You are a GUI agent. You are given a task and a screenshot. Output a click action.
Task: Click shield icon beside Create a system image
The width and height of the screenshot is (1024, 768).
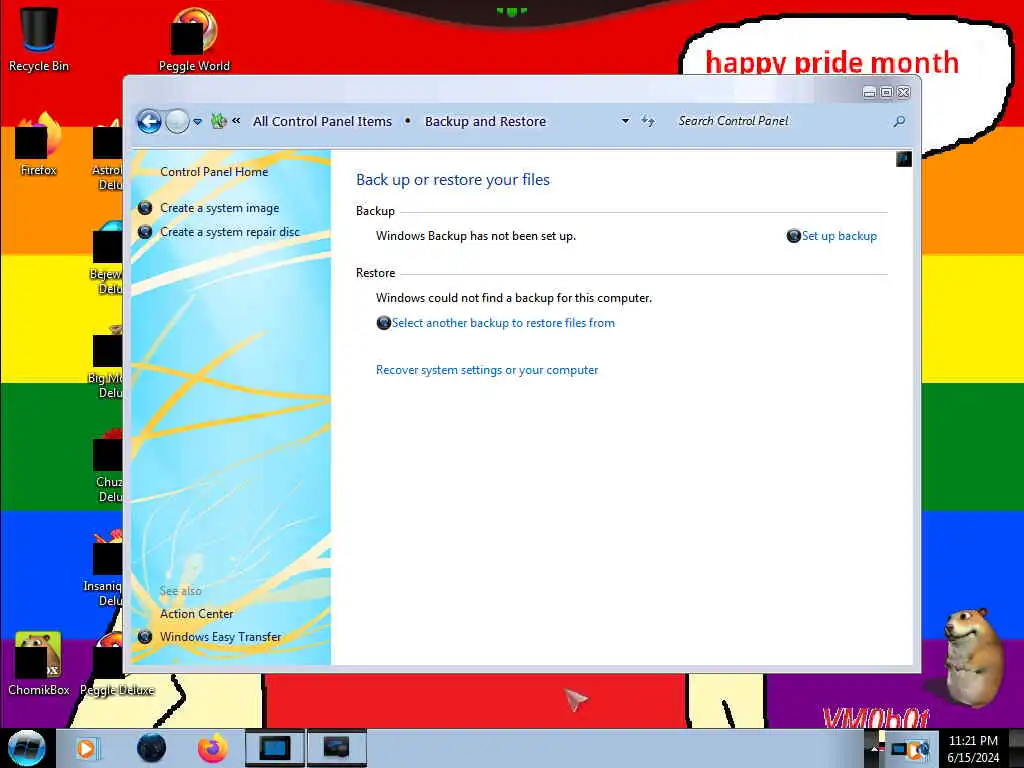pyautogui.click(x=145, y=208)
